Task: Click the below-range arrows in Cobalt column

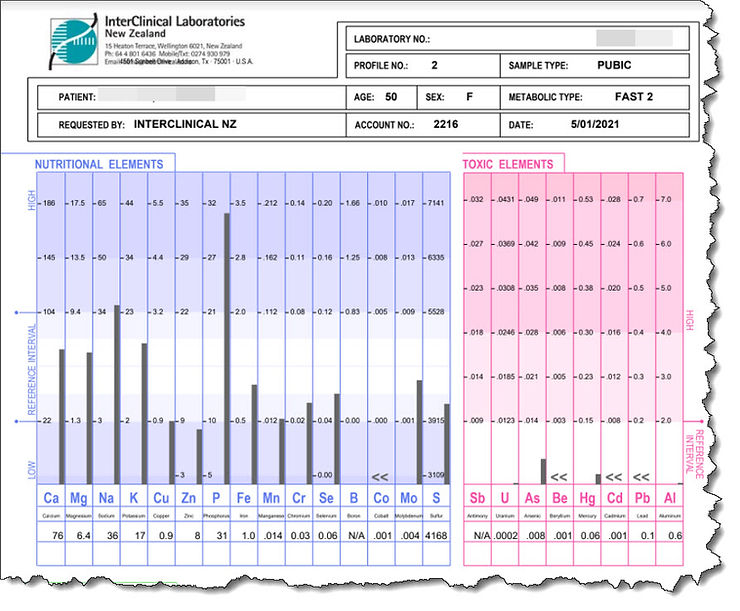Action: (380, 477)
